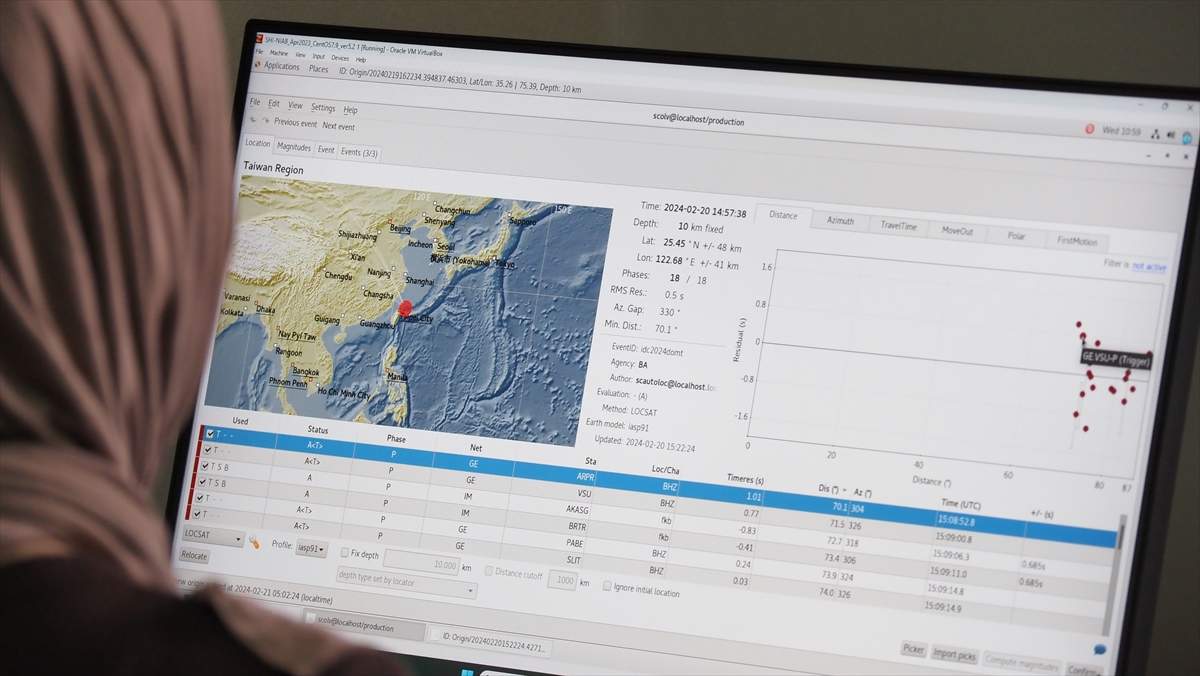This screenshot has height=676, width=1200.
Task: Click the Distance cutoff value field
Action: (562, 580)
